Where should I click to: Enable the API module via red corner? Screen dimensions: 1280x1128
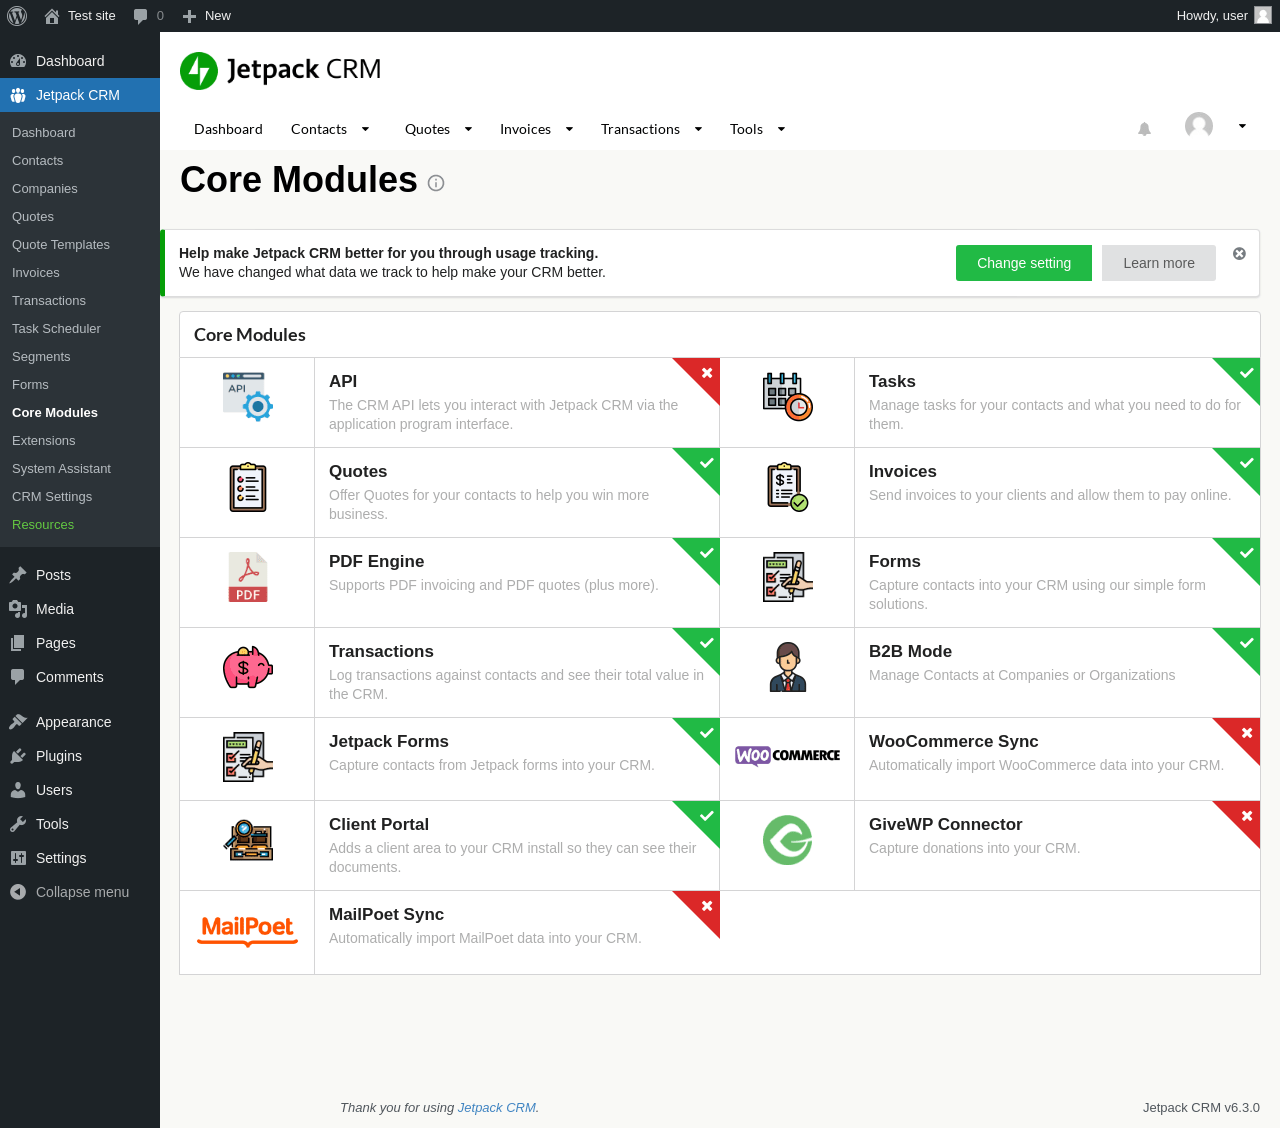point(704,374)
